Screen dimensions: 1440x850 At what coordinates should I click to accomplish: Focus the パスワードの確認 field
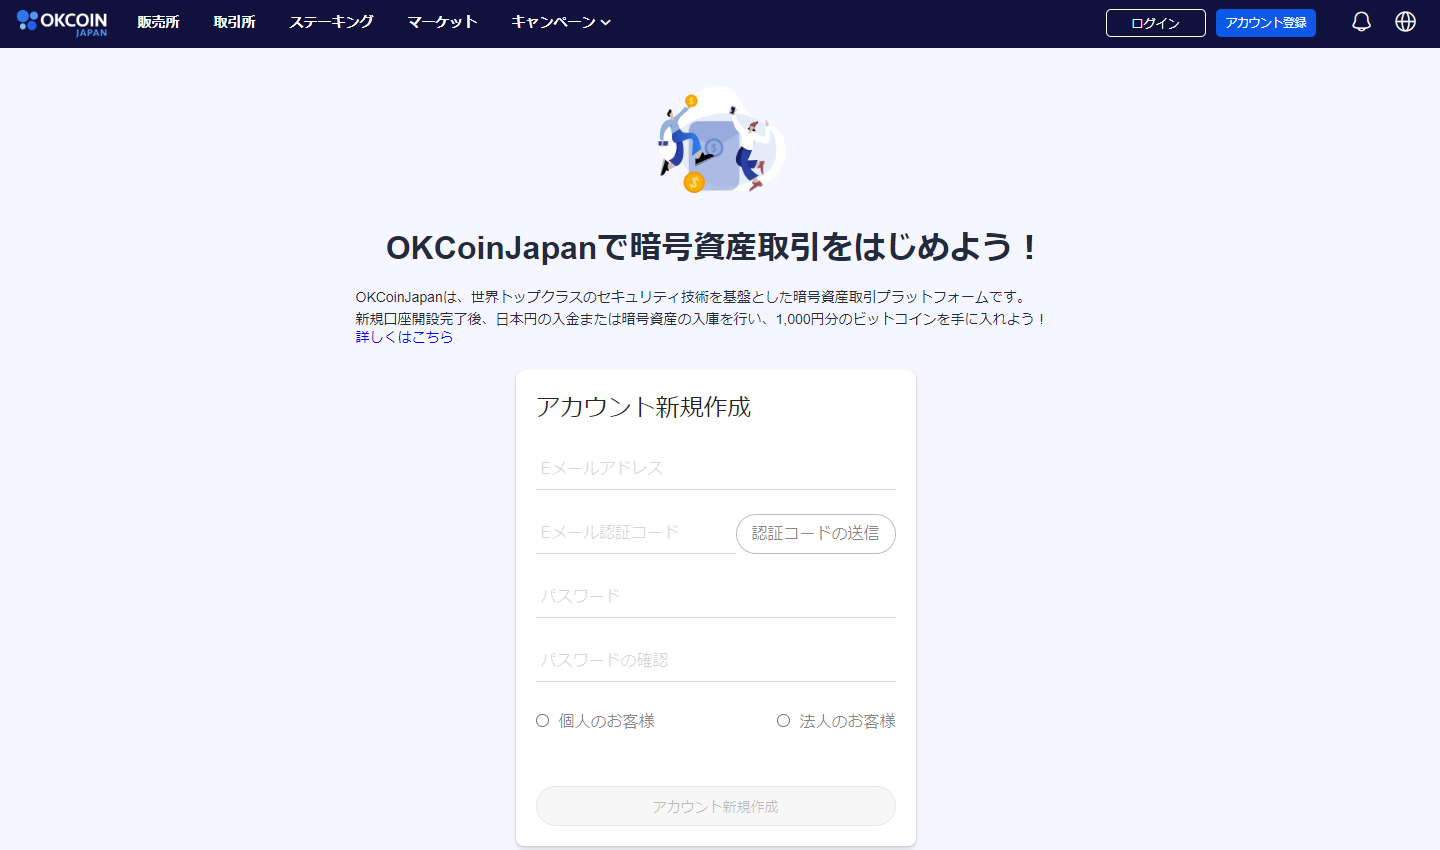pyautogui.click(x=715, y=660)
